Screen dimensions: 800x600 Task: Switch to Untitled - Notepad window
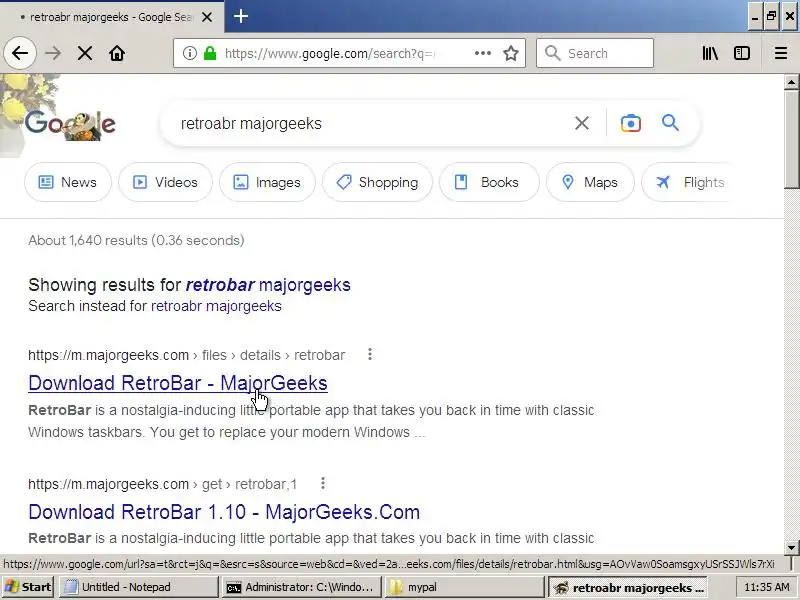(x=139, y=587)
